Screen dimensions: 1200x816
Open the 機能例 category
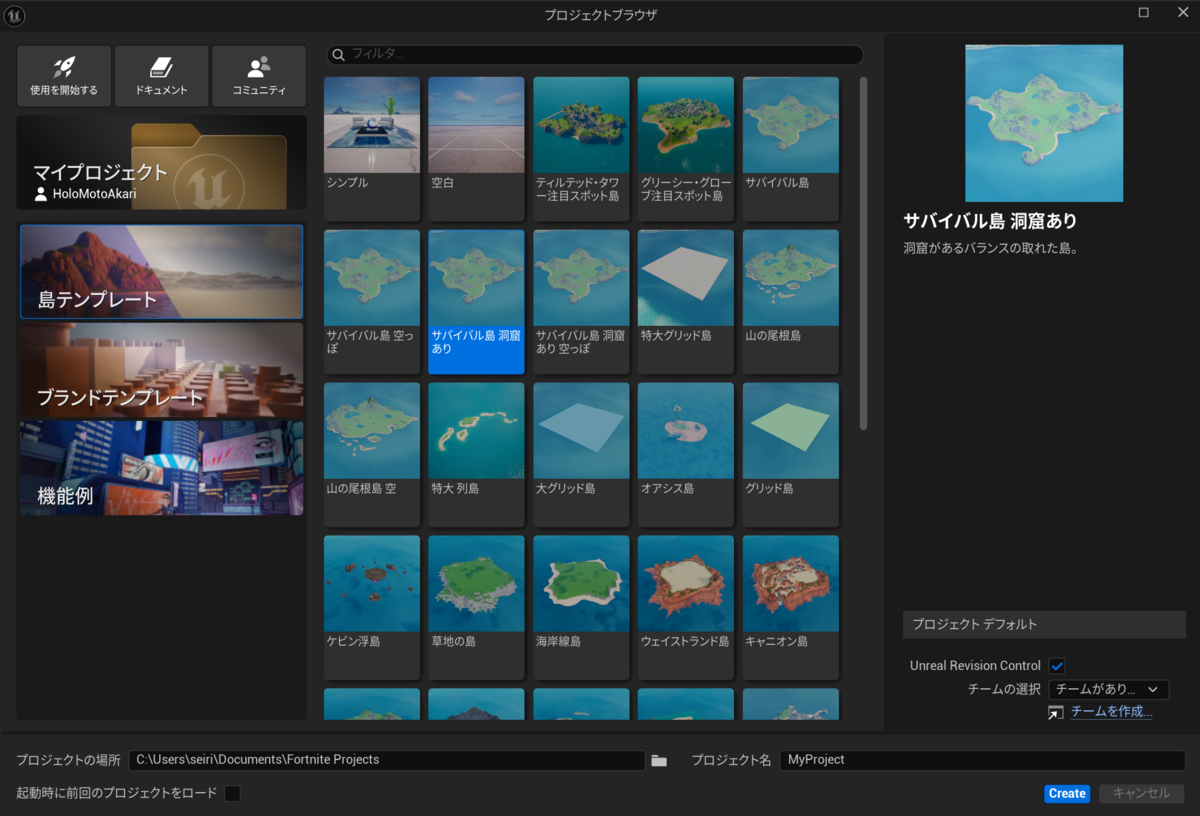point(161,468)
